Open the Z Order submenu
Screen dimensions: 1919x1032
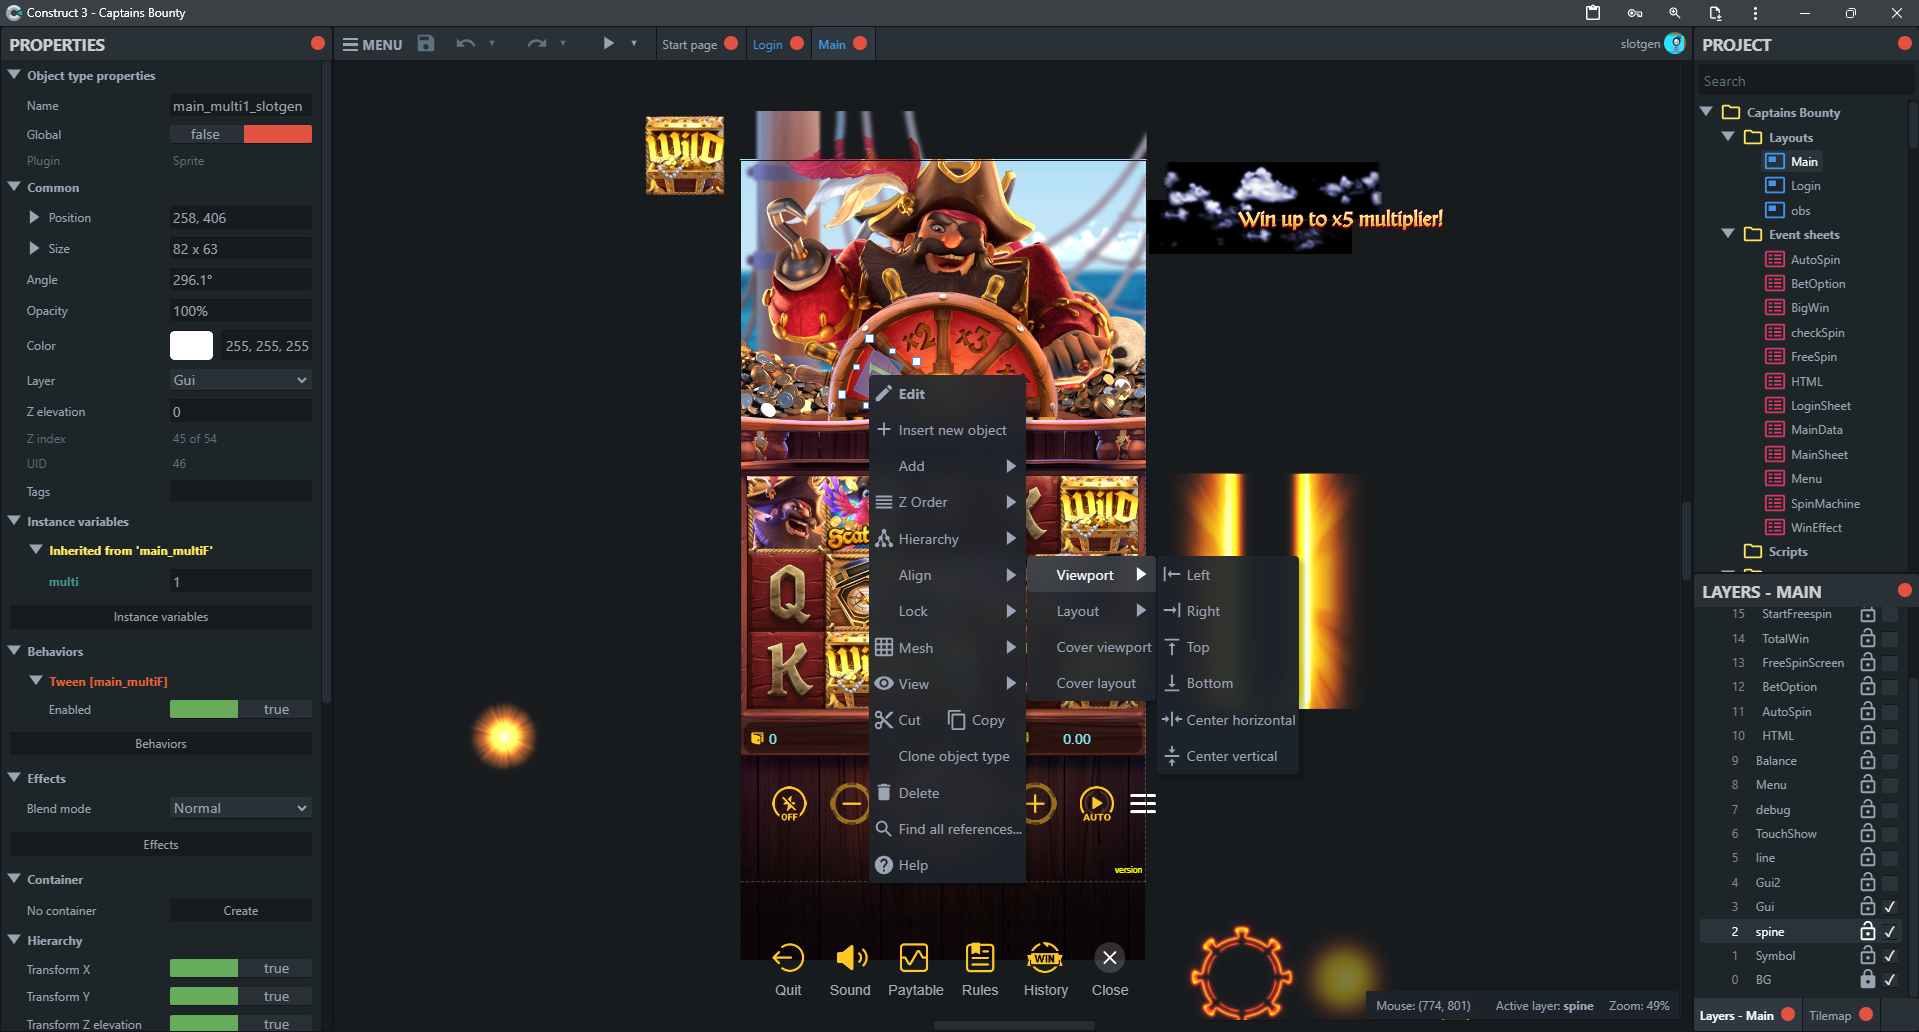tap(947, 502)
